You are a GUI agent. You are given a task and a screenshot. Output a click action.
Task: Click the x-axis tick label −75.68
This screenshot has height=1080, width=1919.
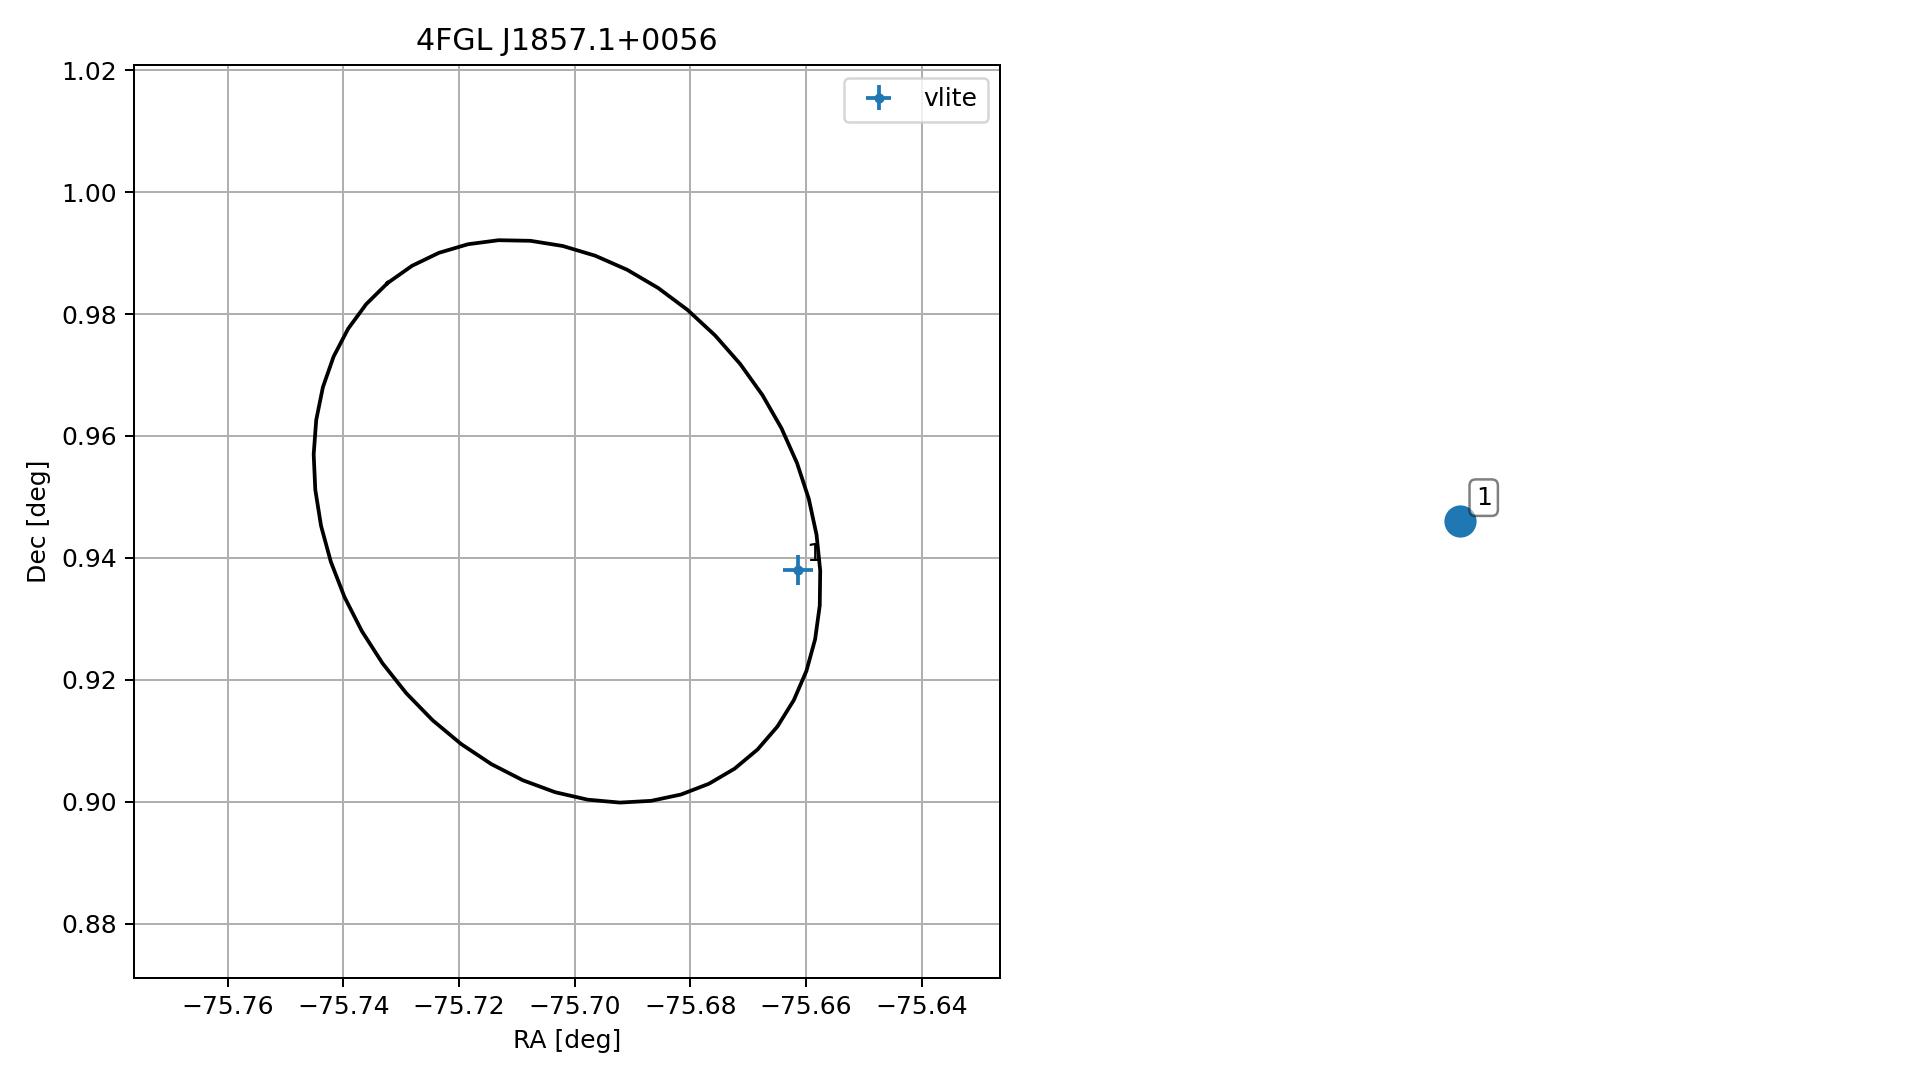[690, 1006]
